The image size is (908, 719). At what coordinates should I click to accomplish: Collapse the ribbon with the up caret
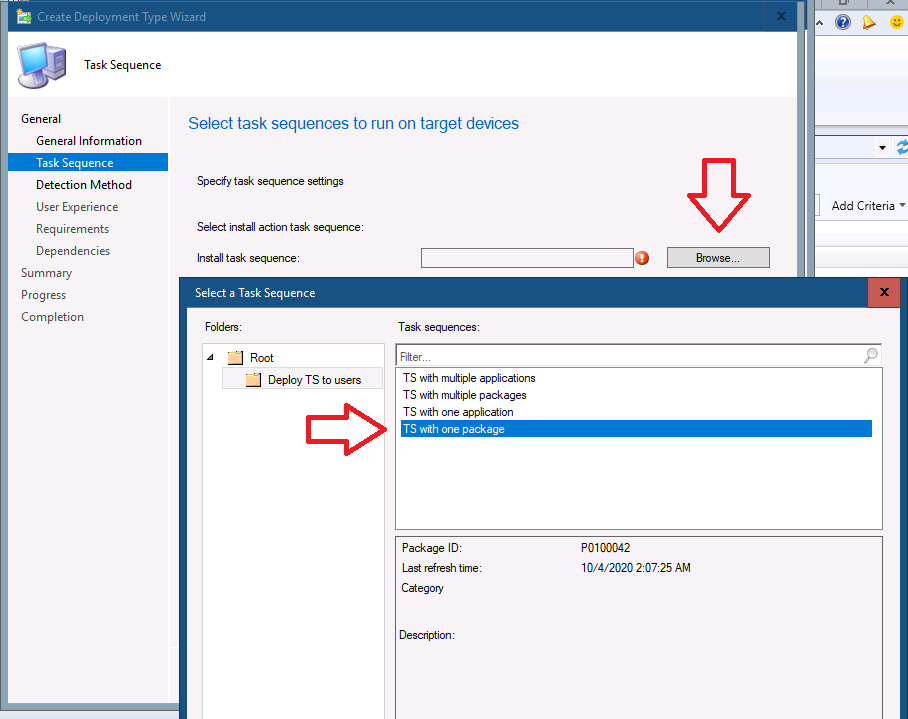819,23
